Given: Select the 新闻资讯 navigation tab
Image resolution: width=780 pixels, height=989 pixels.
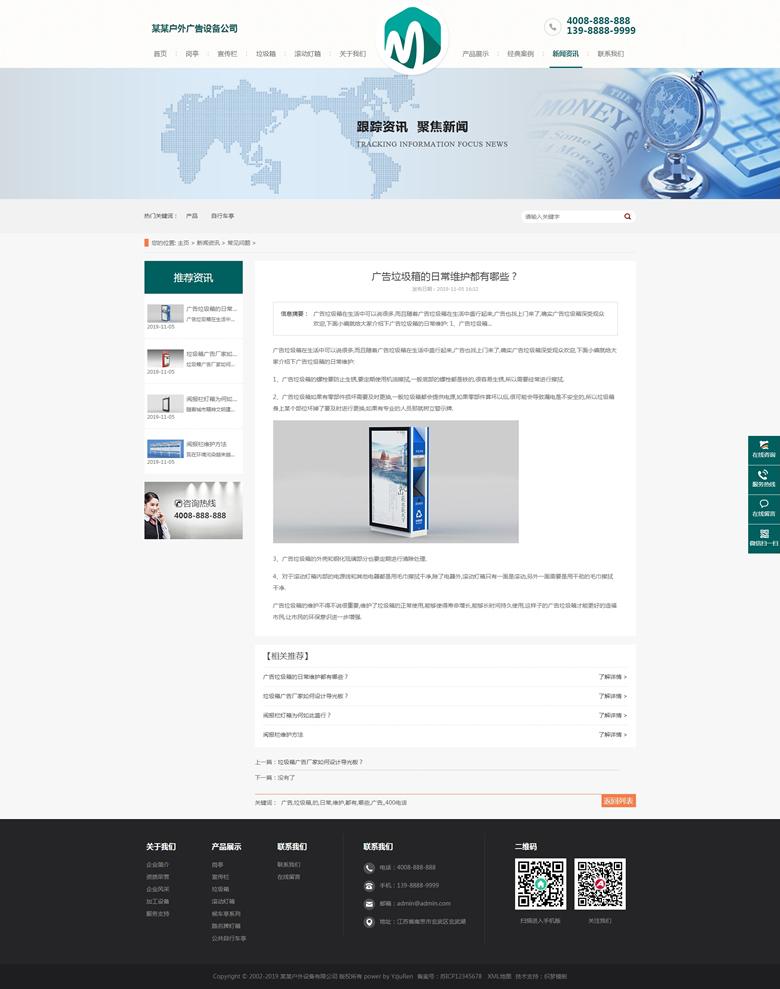Looking at the screenshot, I should [565, 54].
